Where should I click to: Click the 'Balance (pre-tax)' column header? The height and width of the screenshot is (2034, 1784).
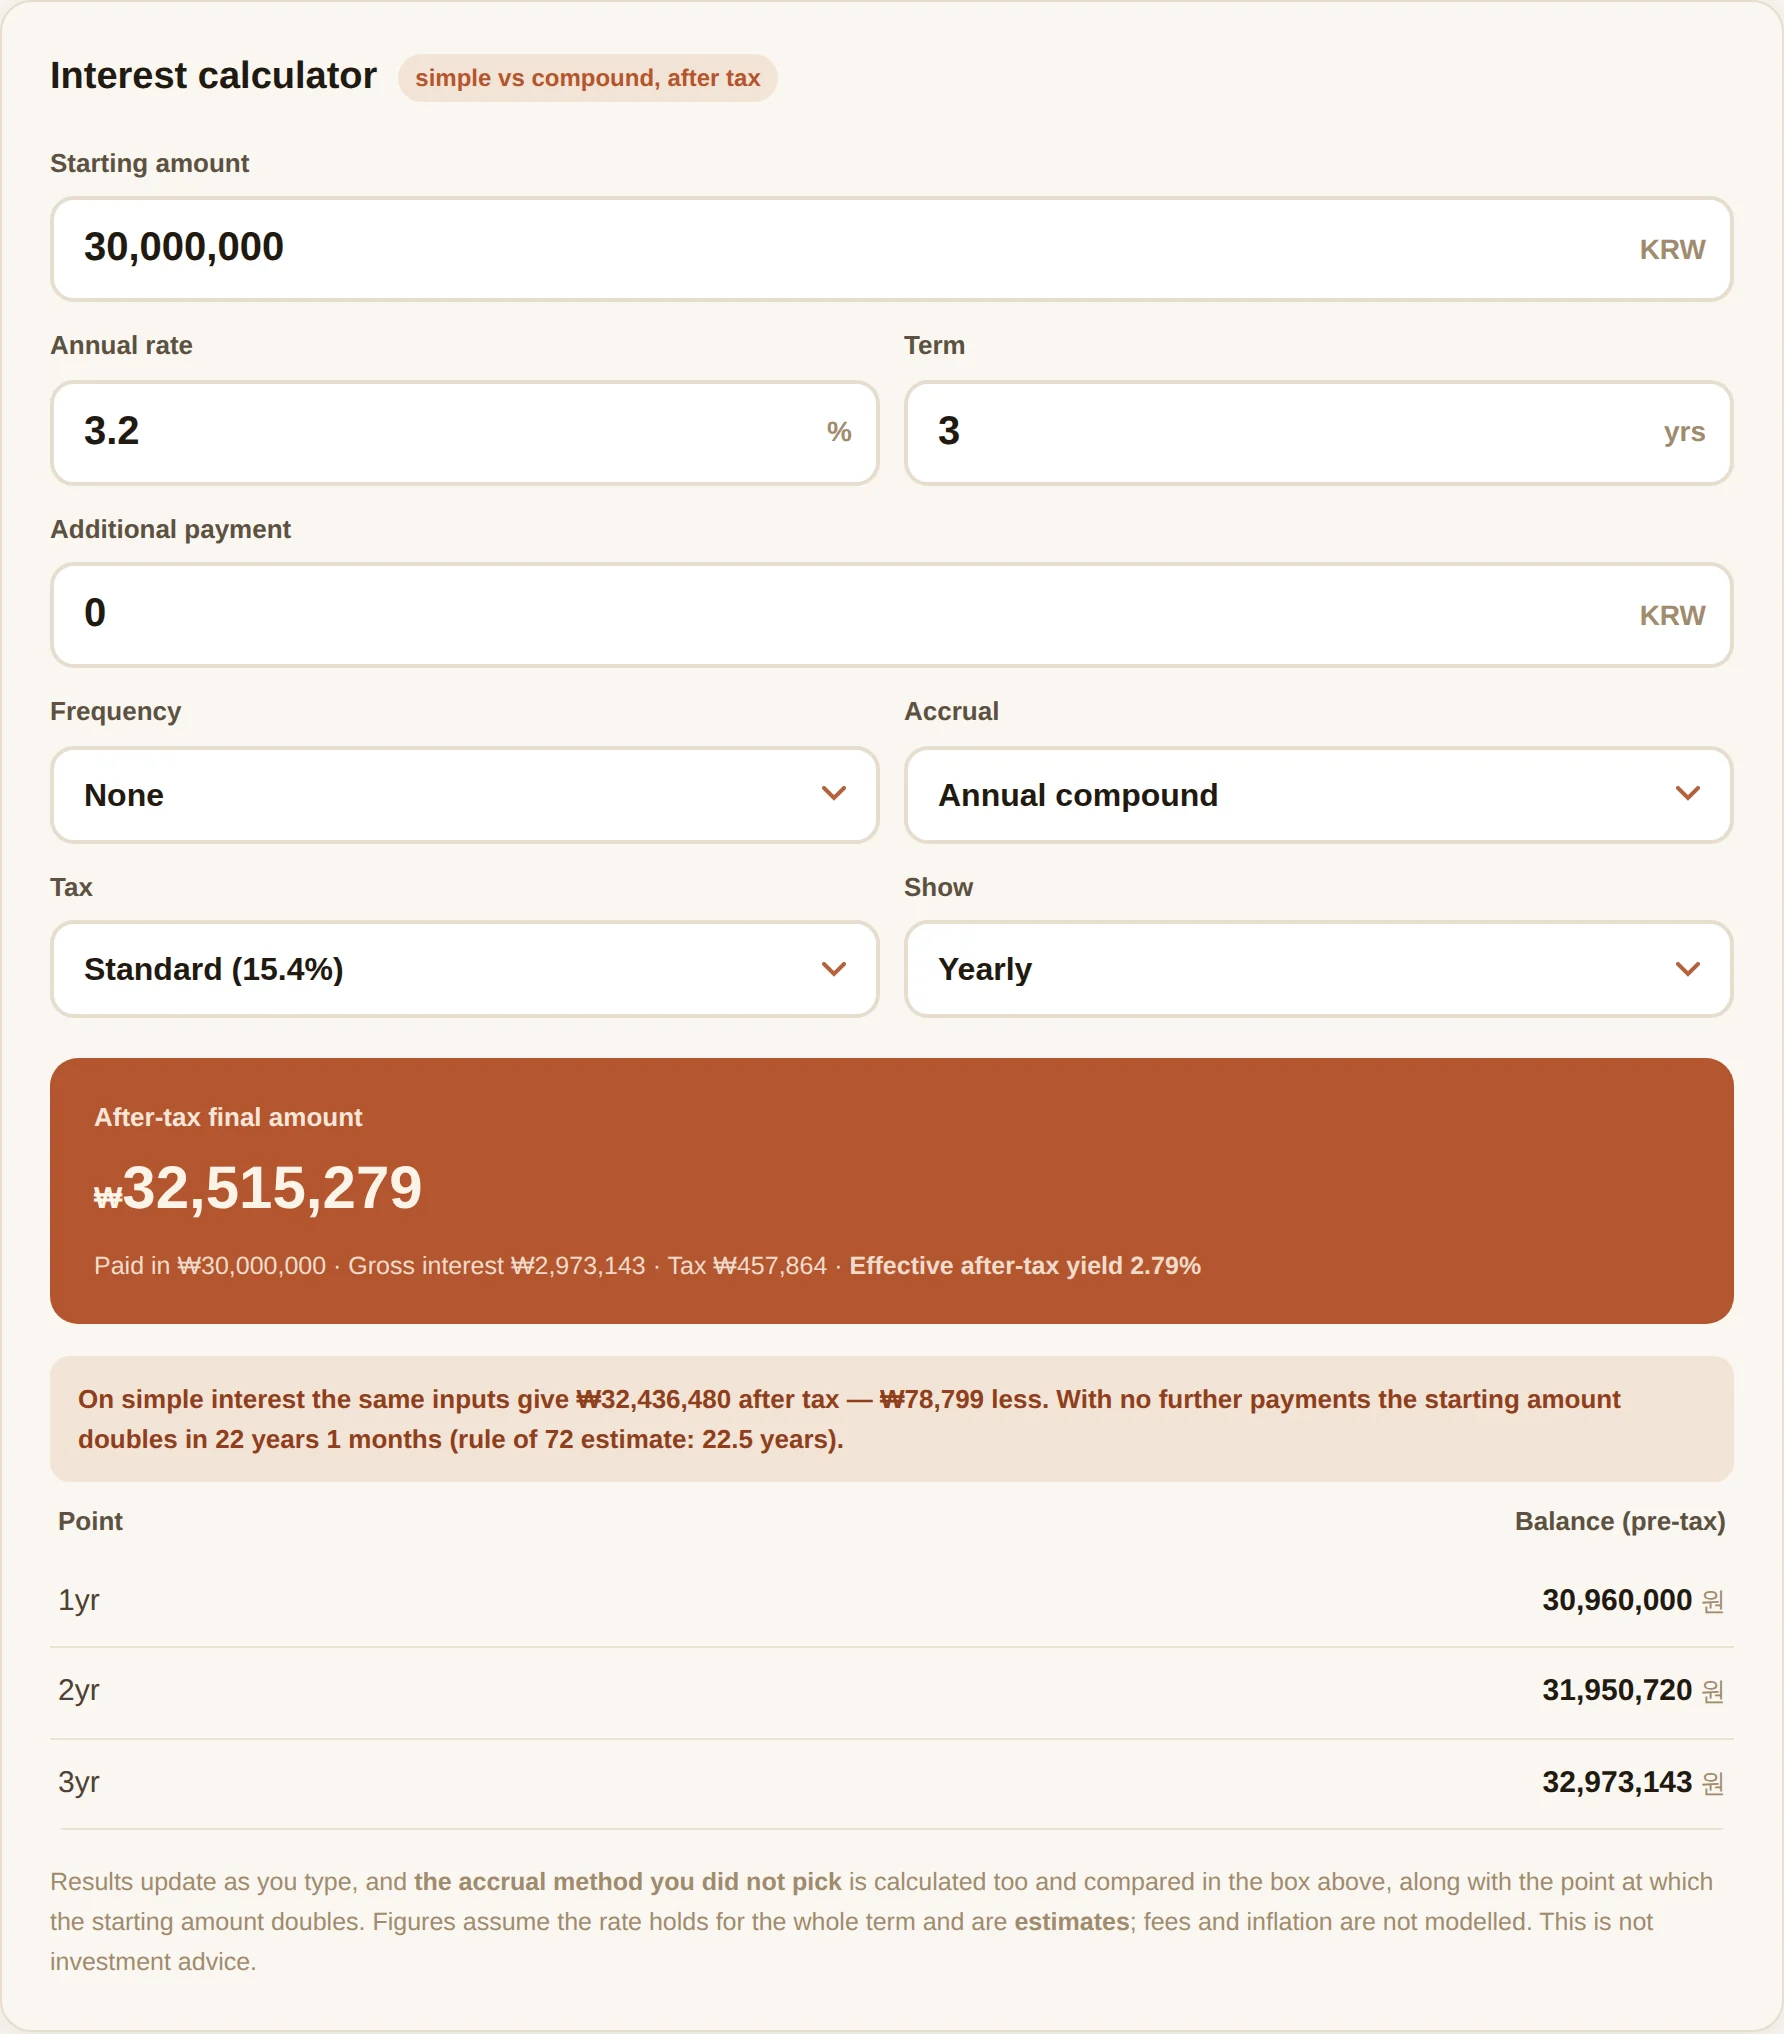tap(1620, 1521)
